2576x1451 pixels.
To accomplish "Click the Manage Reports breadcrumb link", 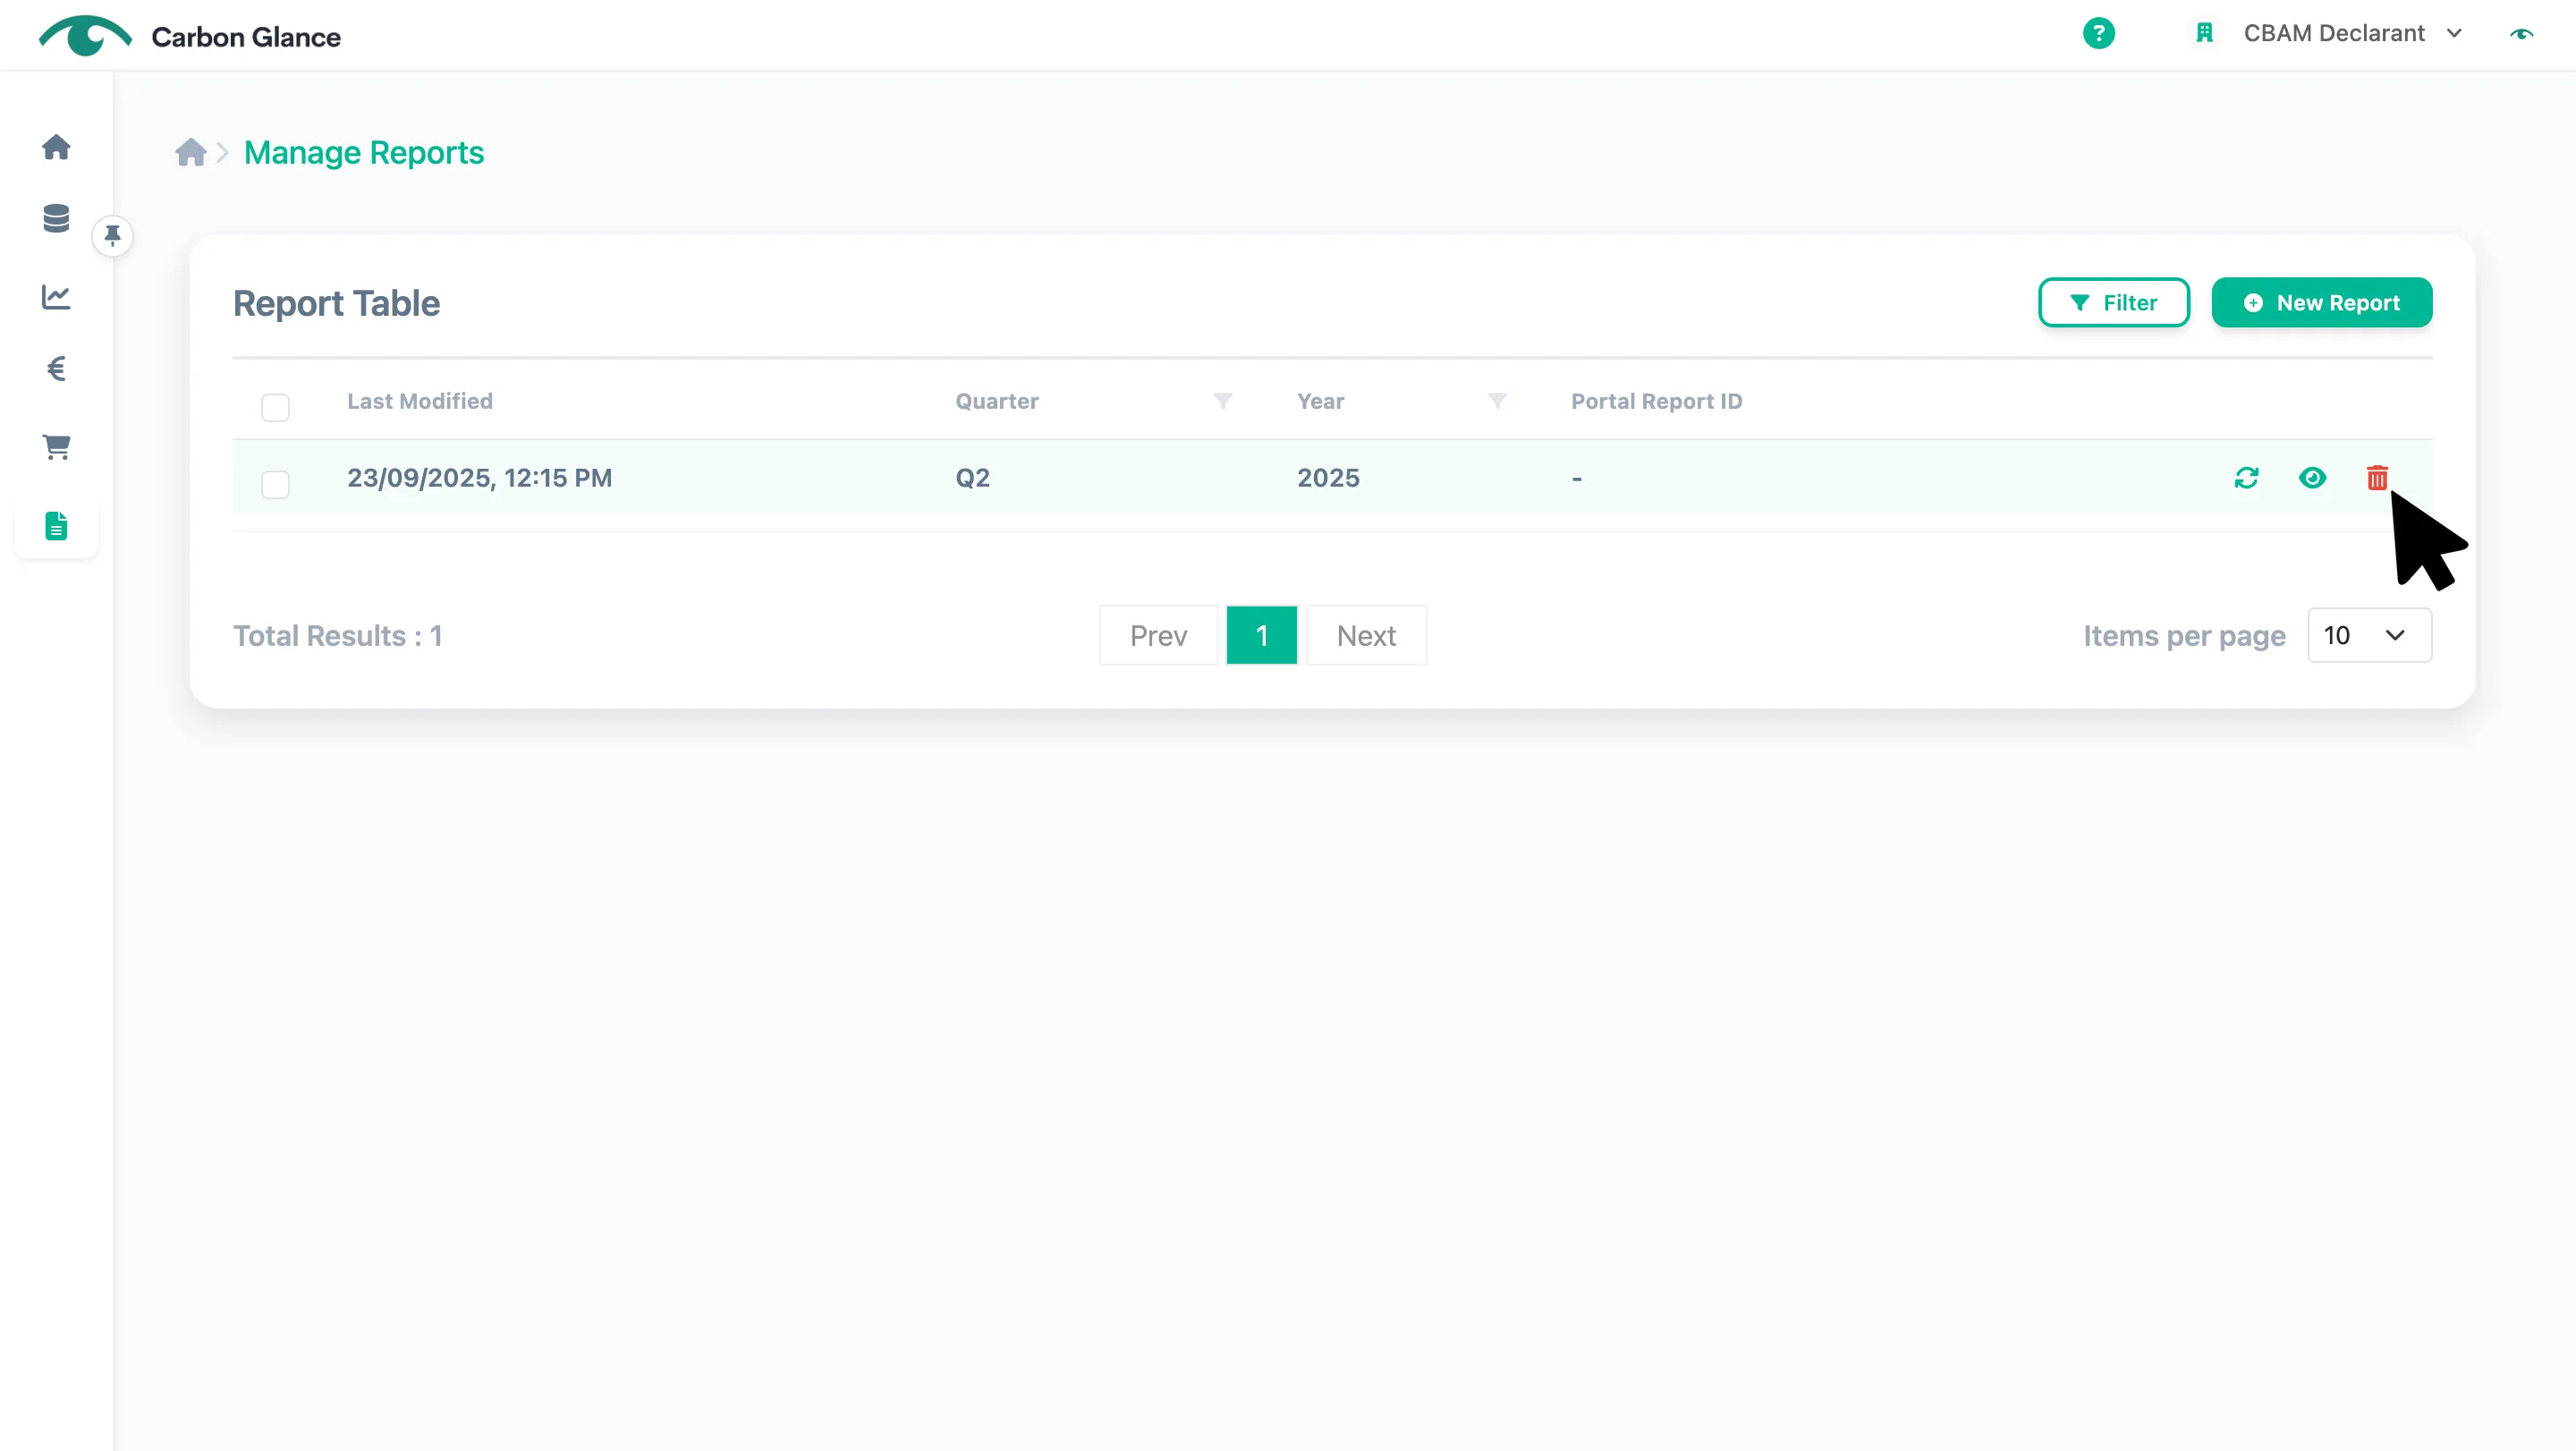I will (x=364, y=152).
